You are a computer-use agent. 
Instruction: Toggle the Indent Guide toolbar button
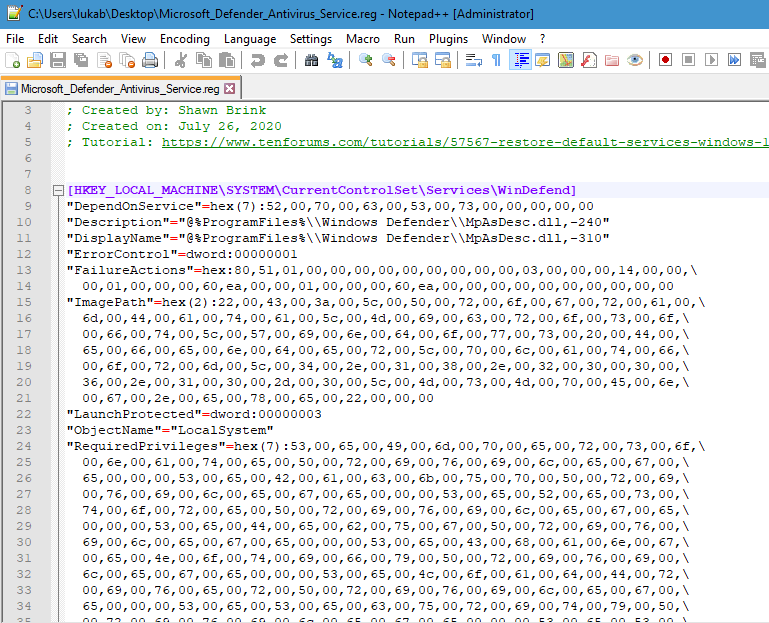[x=520, y=60]
